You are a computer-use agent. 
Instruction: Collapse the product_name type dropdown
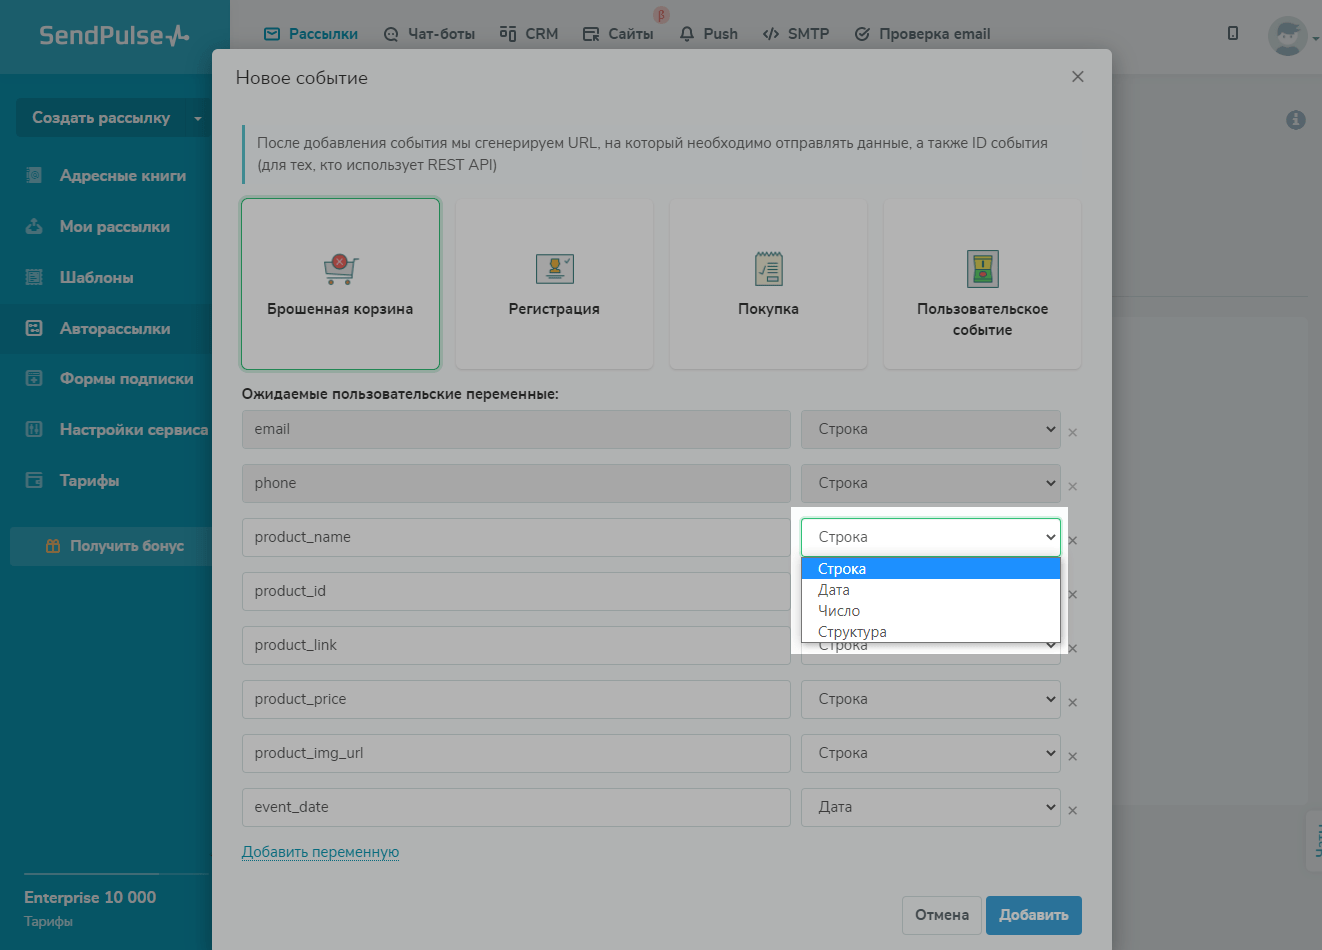pyautogui.click(x=931, y=537)
